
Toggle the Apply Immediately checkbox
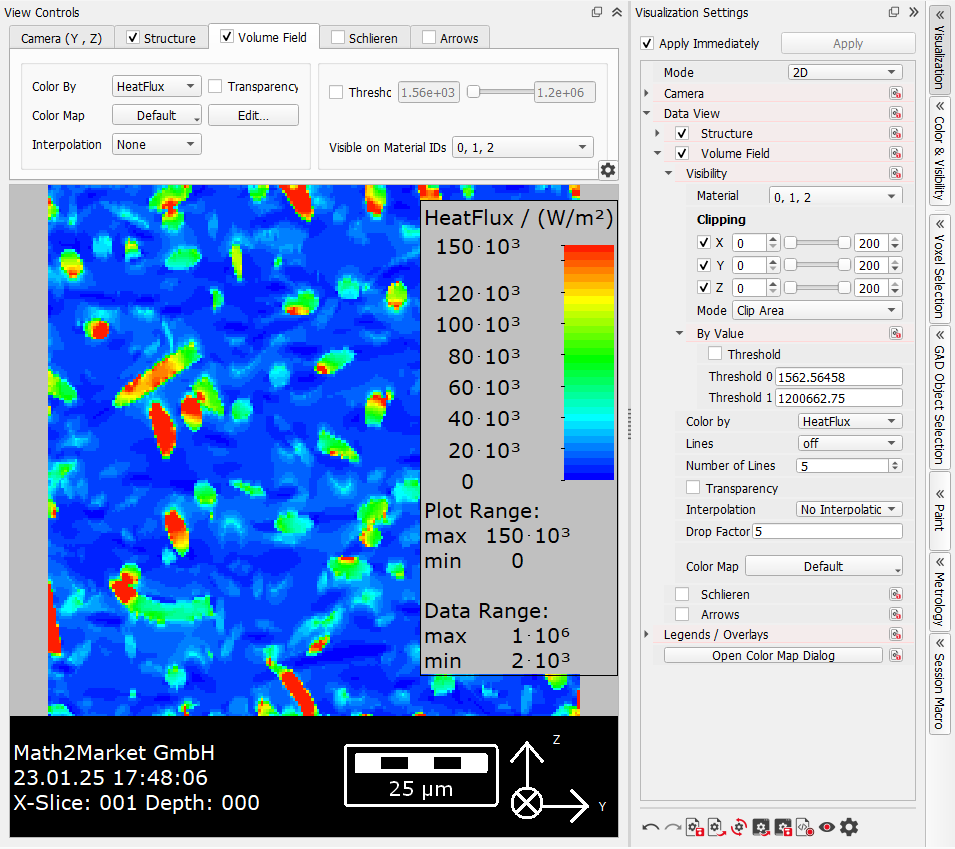[647, 44]
